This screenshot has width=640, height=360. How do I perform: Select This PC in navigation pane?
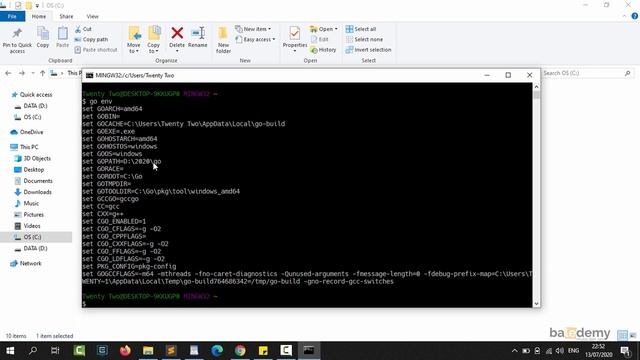click(24, 147)
